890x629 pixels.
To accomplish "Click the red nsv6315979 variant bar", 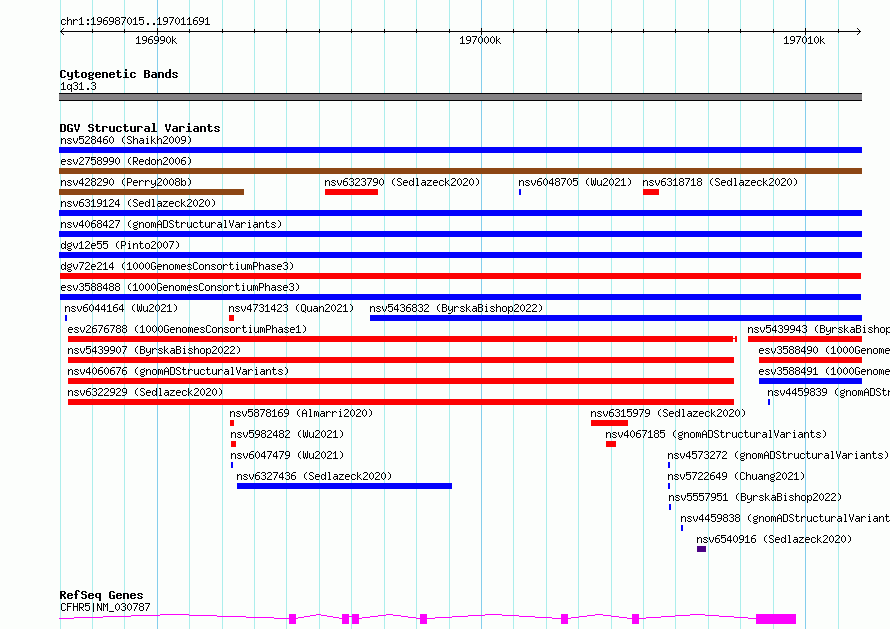I will click(x=609, y=423).
